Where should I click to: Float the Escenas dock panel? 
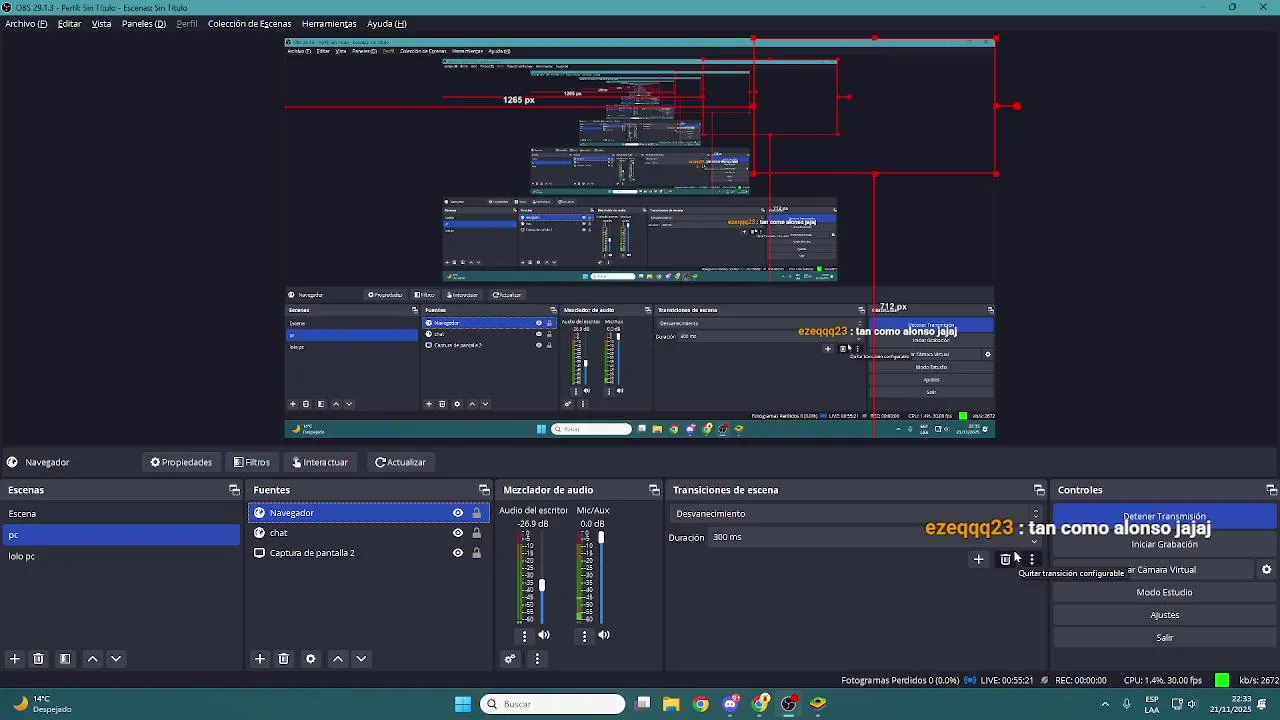coord(234,490)
